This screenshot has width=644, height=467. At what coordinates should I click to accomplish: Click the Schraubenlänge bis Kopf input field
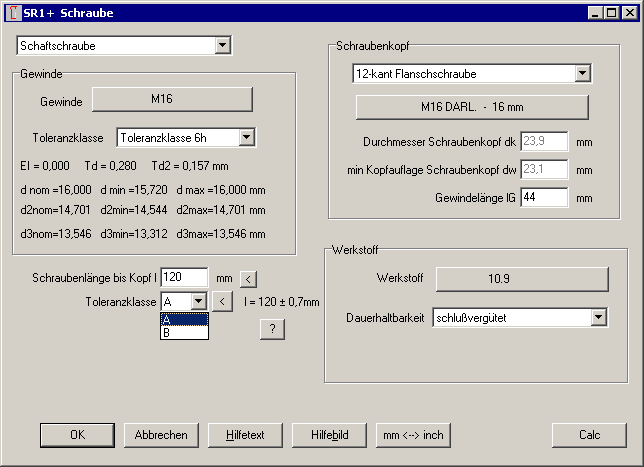coord(184,277)
